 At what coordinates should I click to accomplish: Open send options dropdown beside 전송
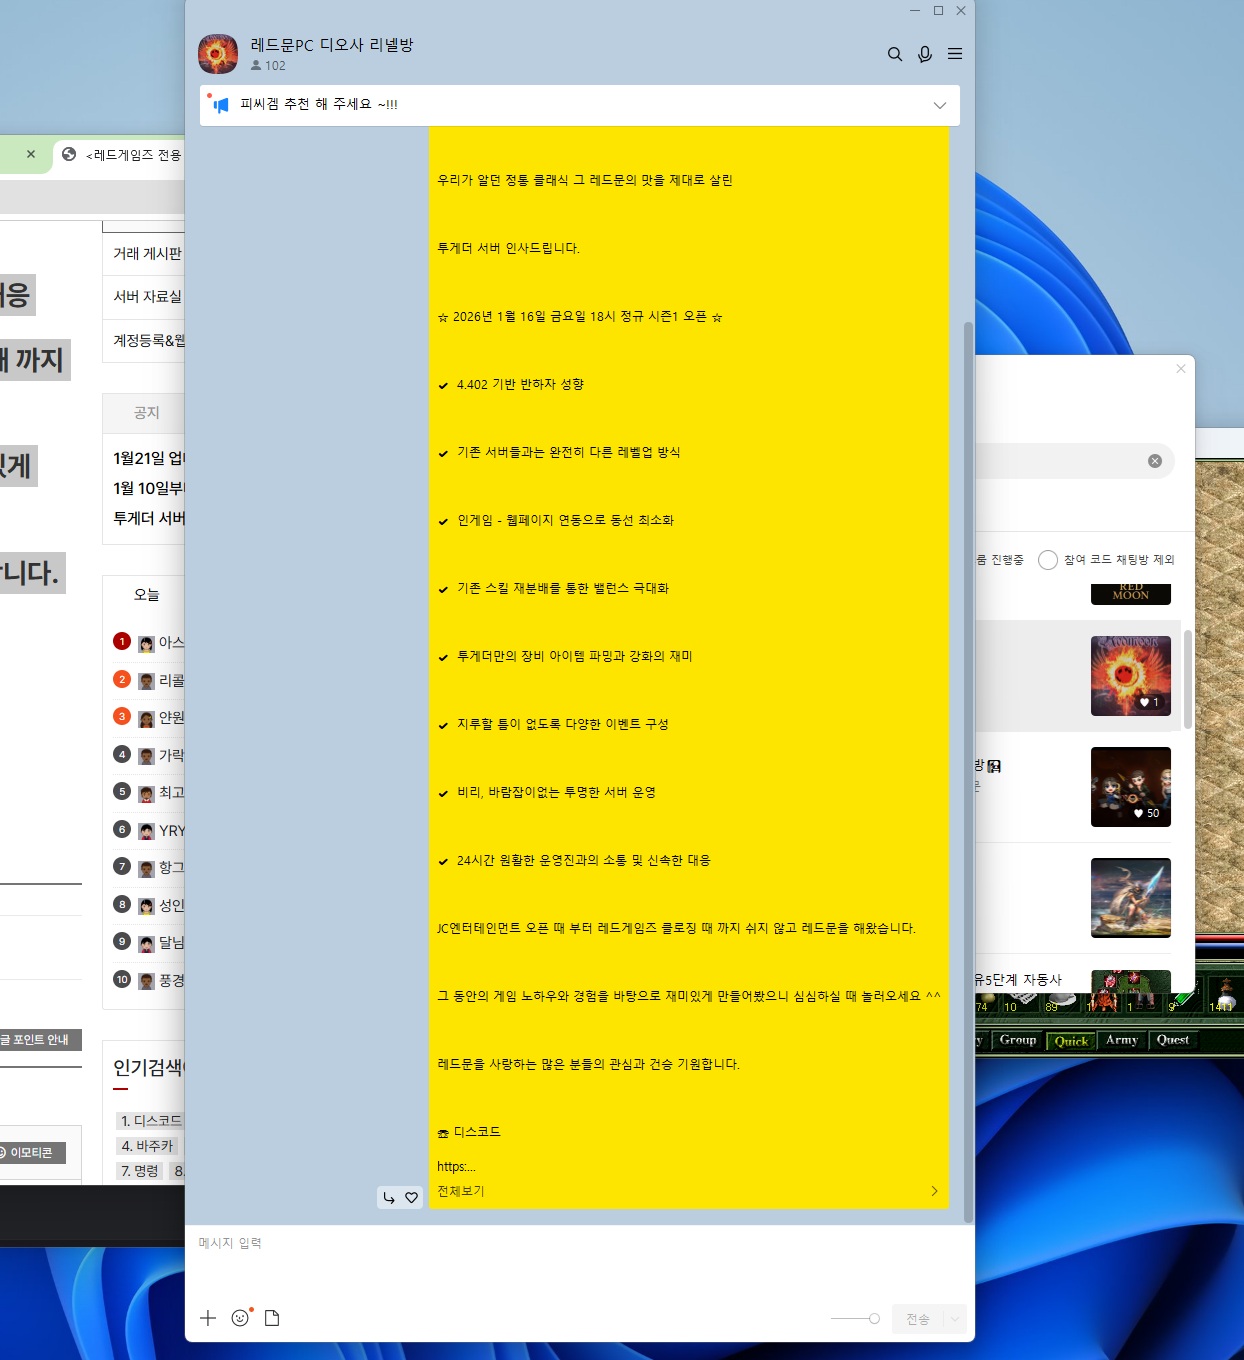coord(955,1319)
